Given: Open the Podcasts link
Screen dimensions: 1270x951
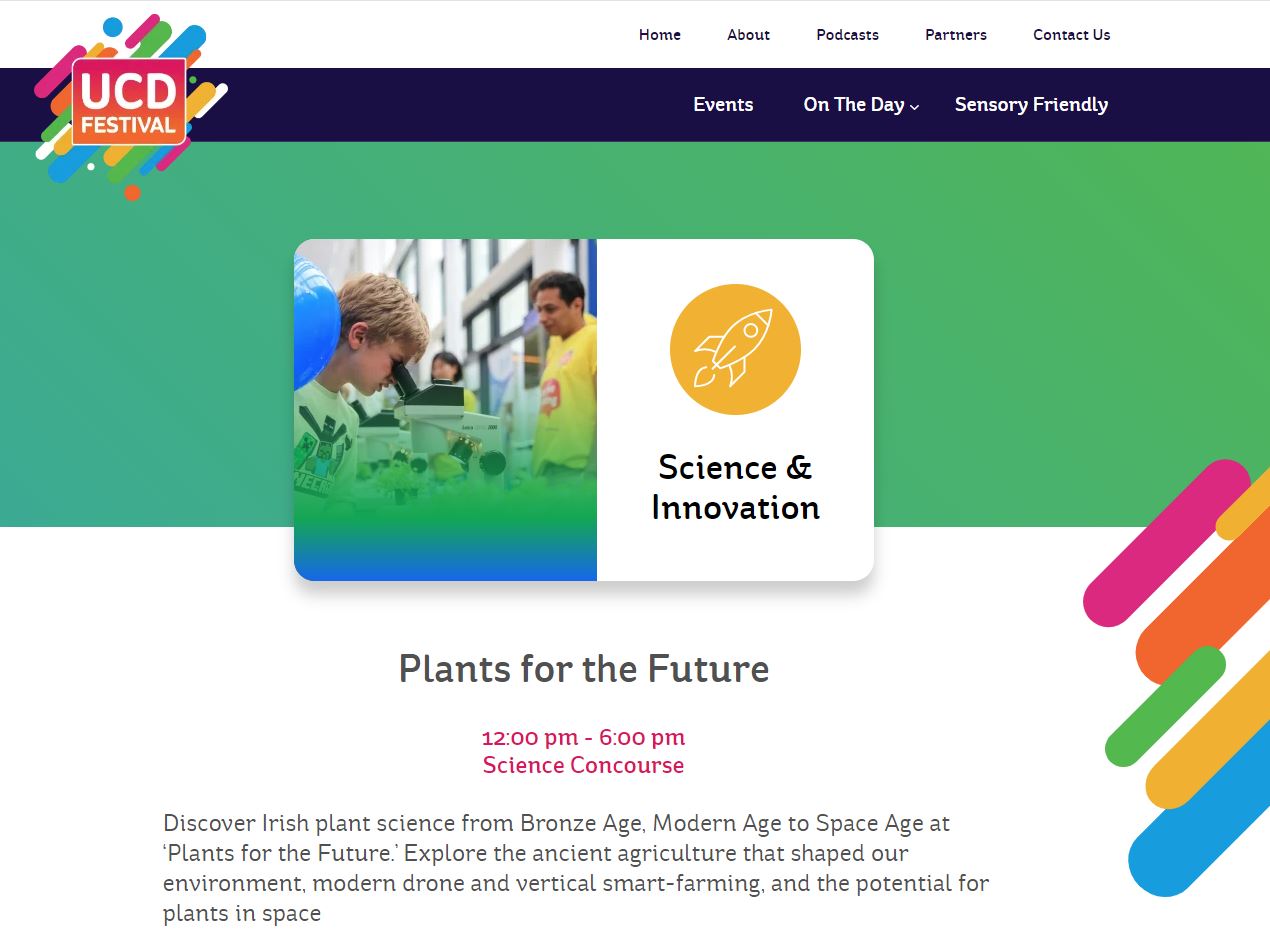Looking at the screenshot, I should click(x=847, y=35).
